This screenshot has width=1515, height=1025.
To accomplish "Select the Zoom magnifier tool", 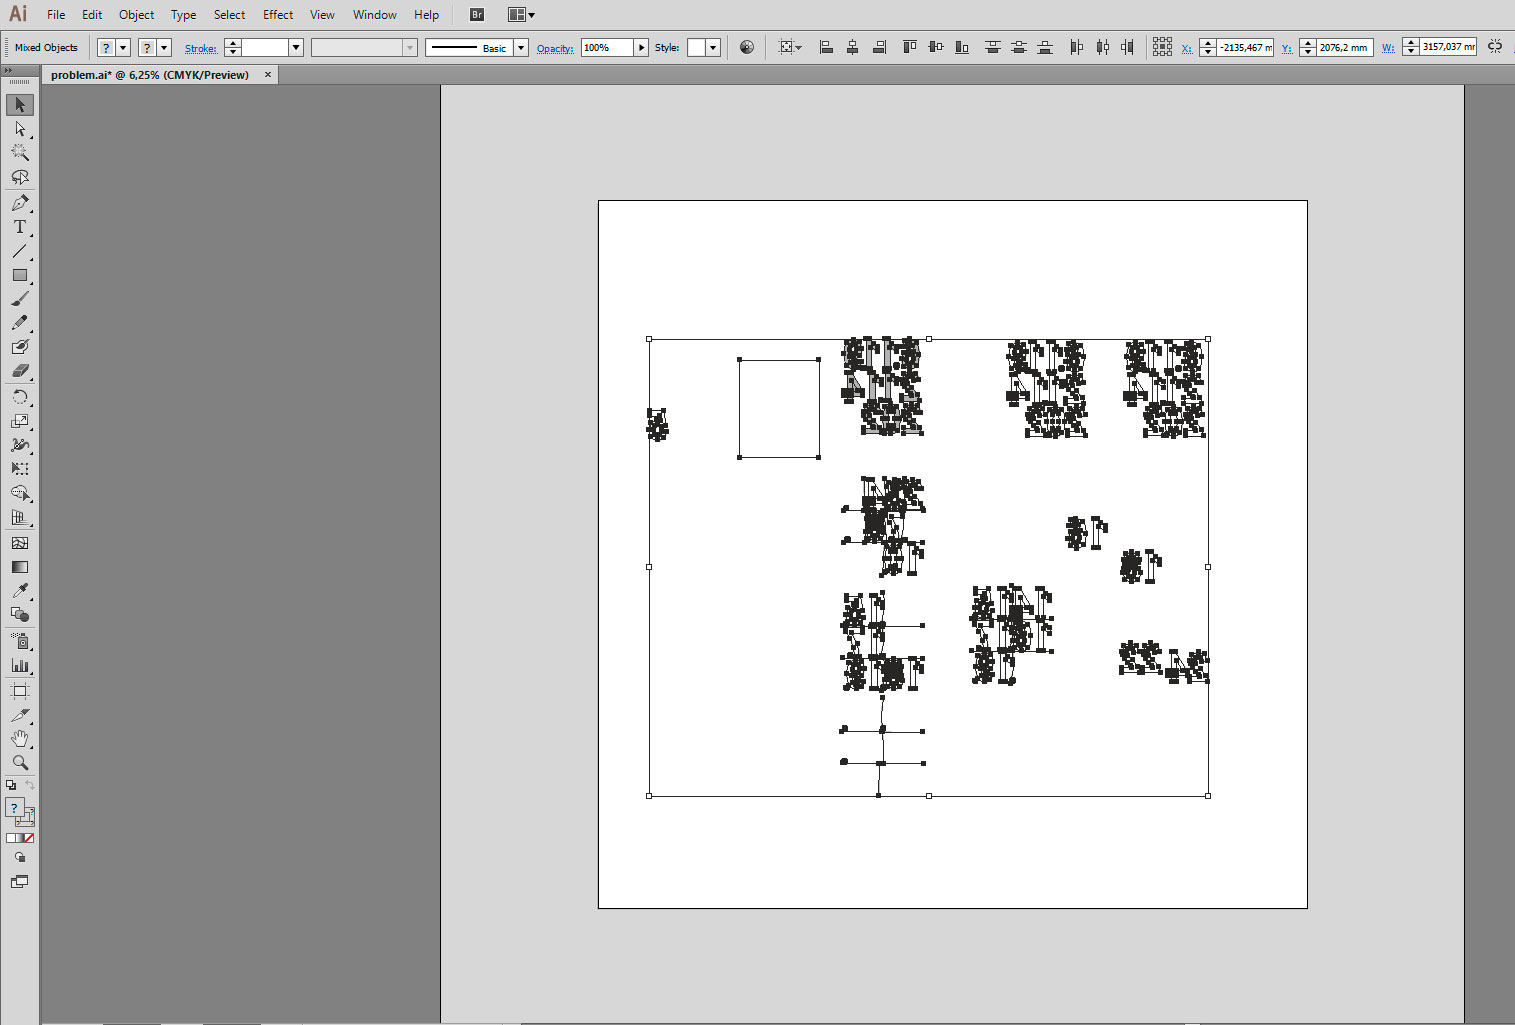I will pyautogui.click(x=20, y=763).
